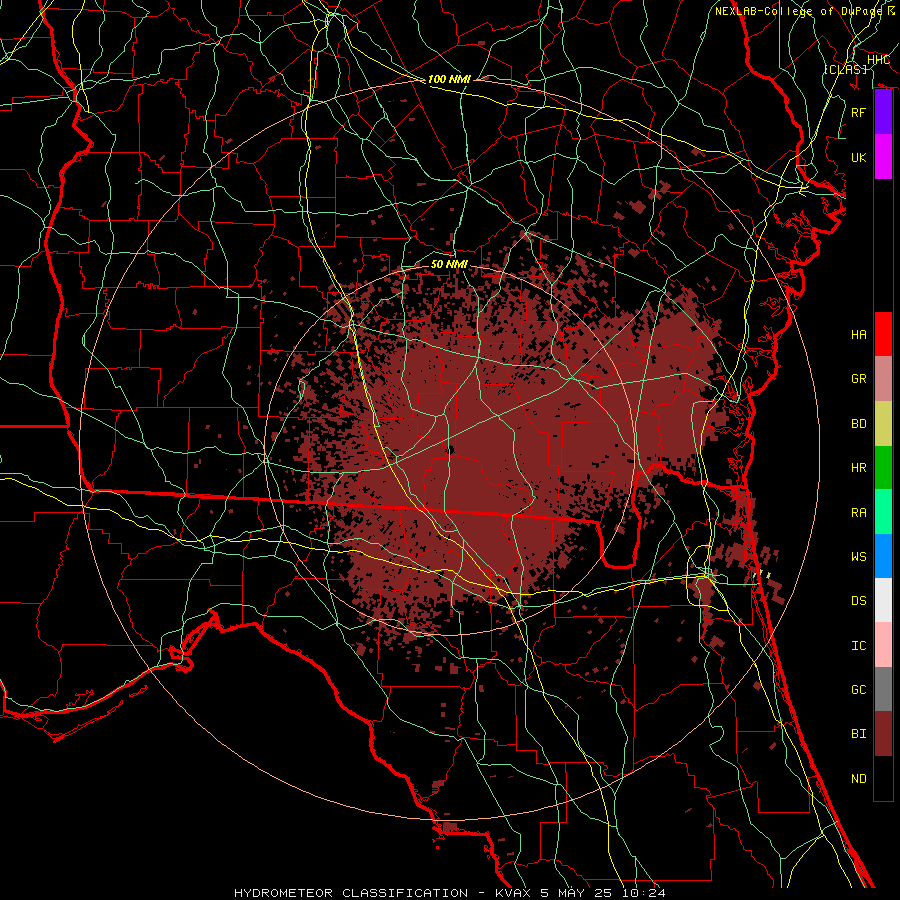This screenshot has height=900, width=900.
Task: Click the ND black legend swatch
Action: point(883,778)
